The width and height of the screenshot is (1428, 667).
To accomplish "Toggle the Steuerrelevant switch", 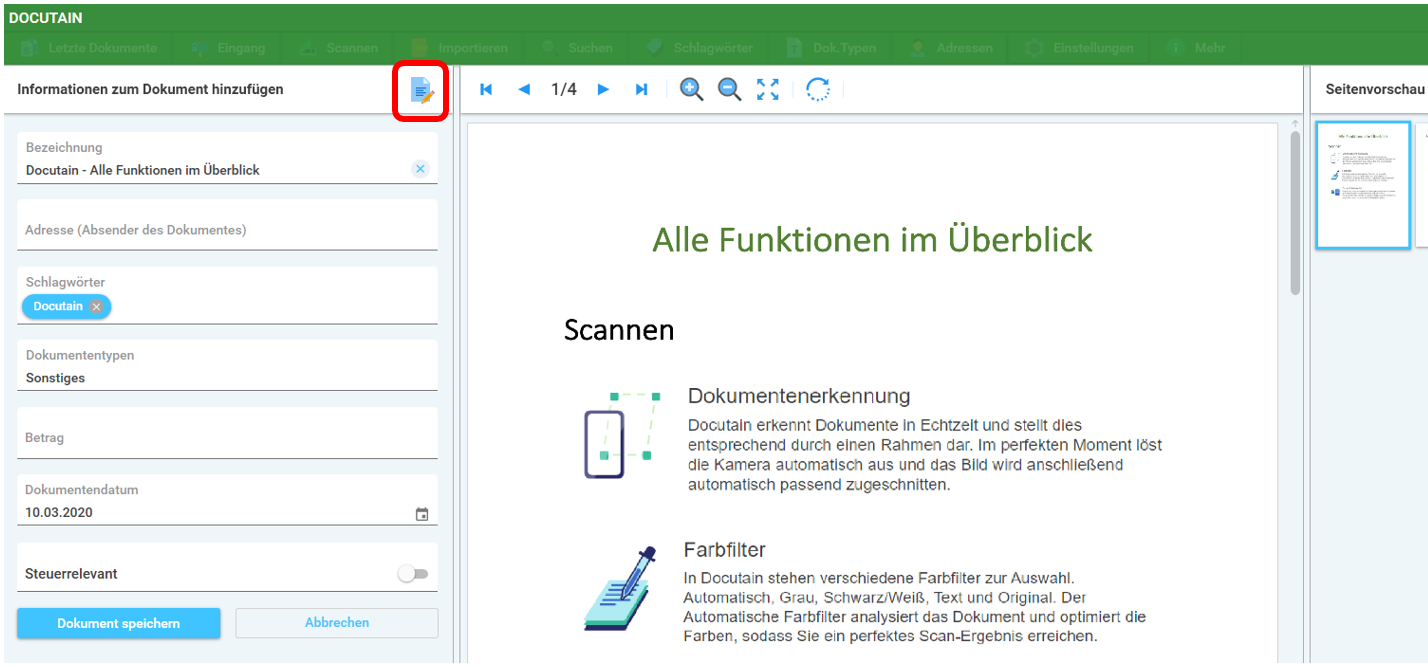I will pos(412,574).
